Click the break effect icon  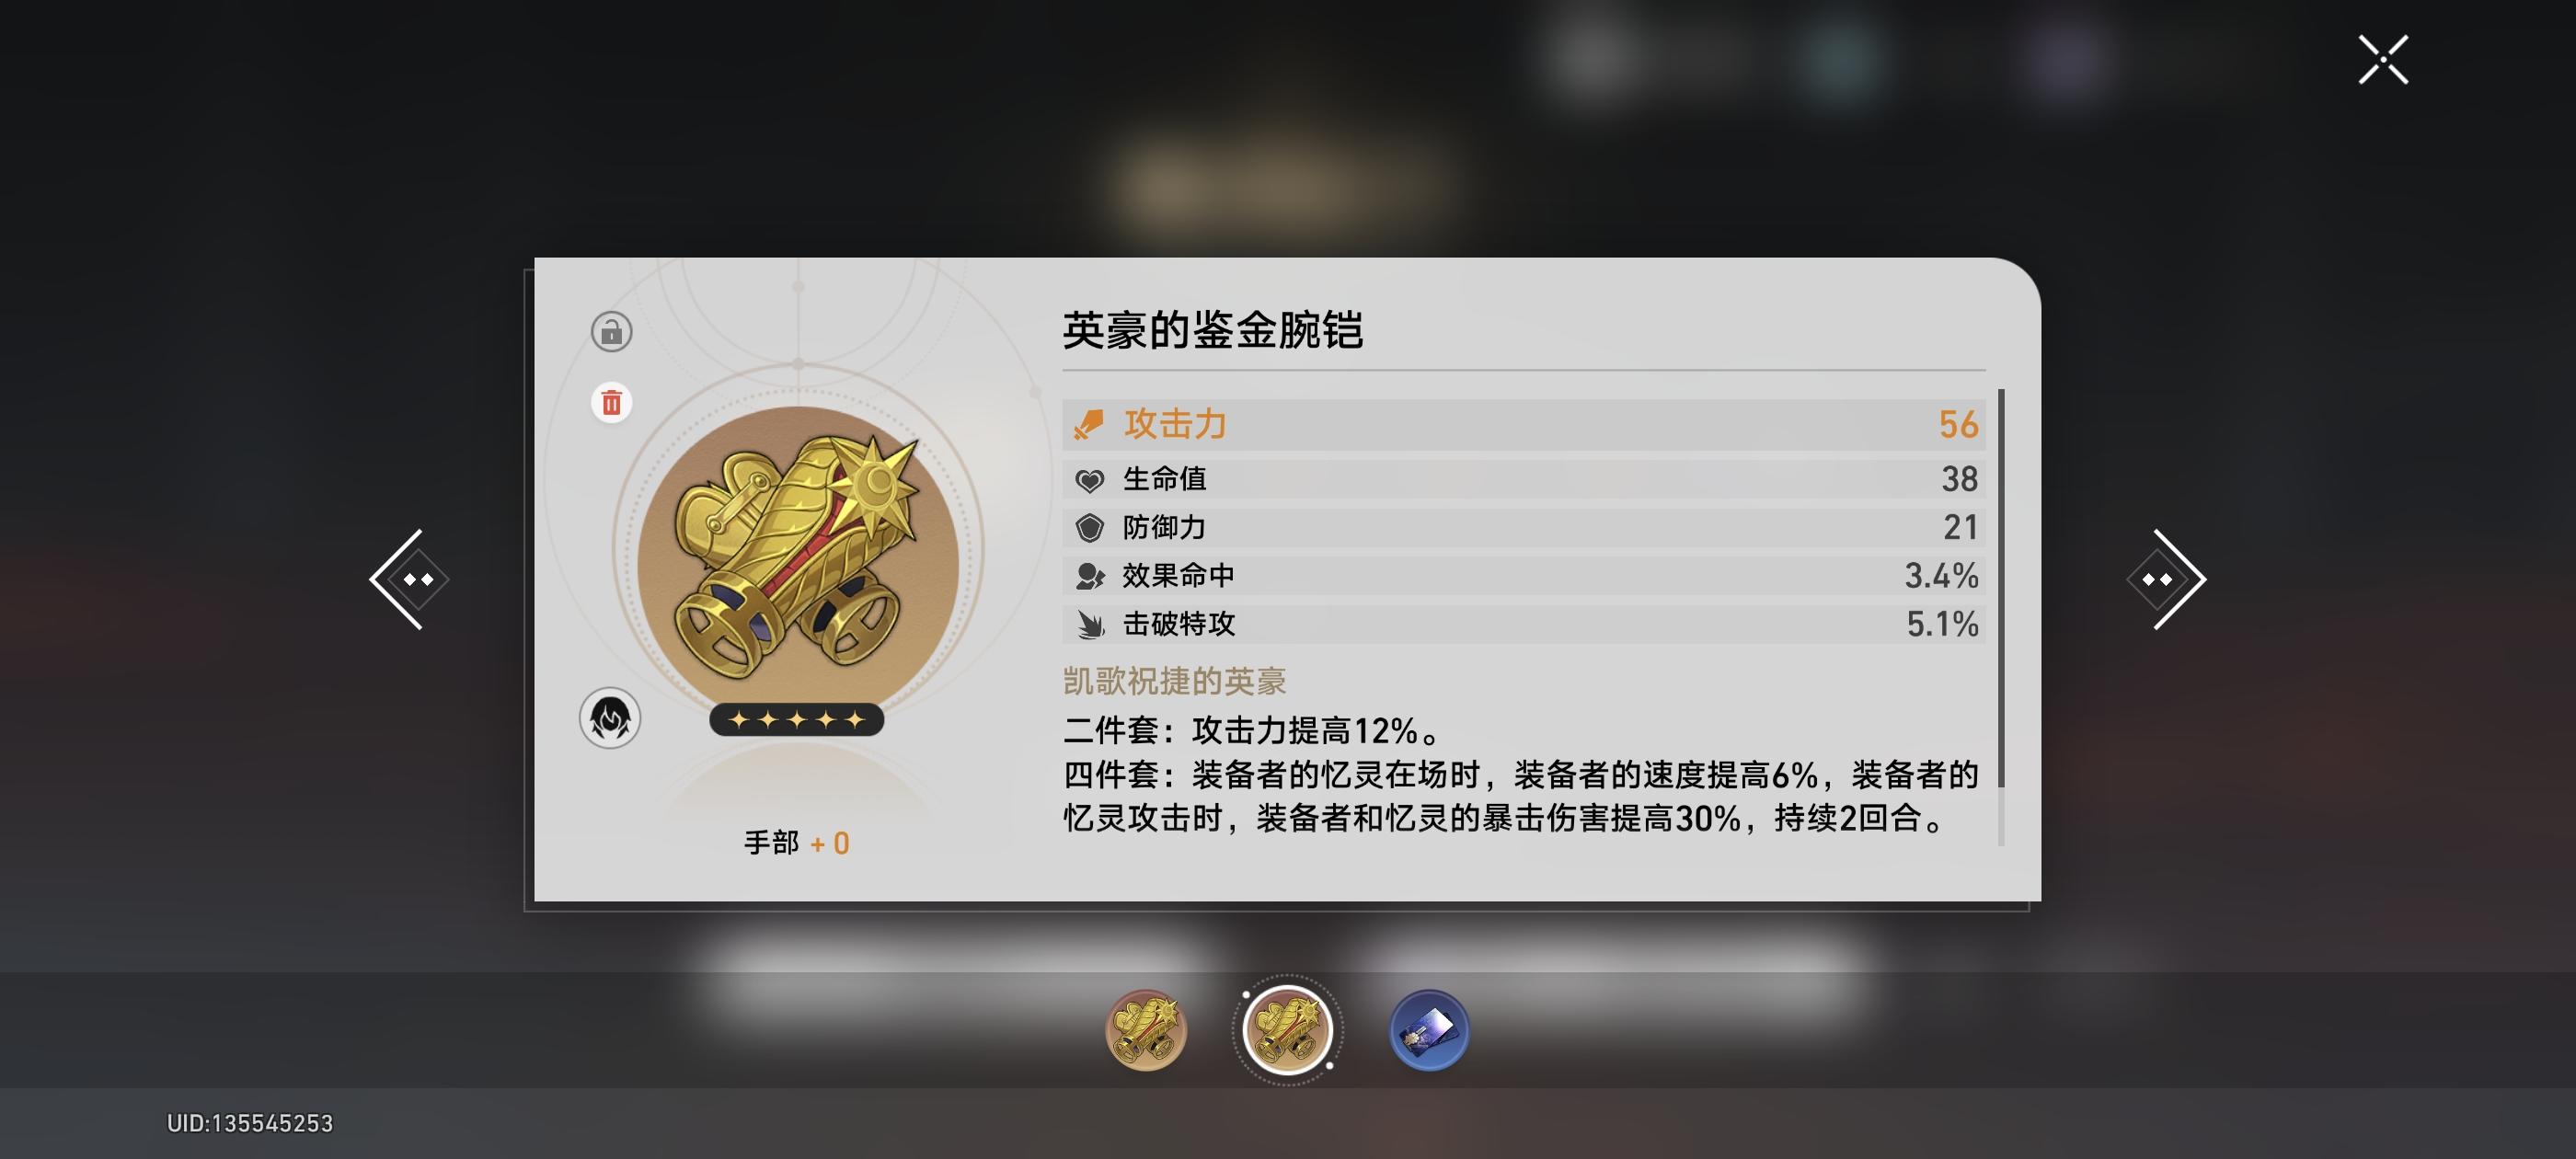click(1089, 624)
